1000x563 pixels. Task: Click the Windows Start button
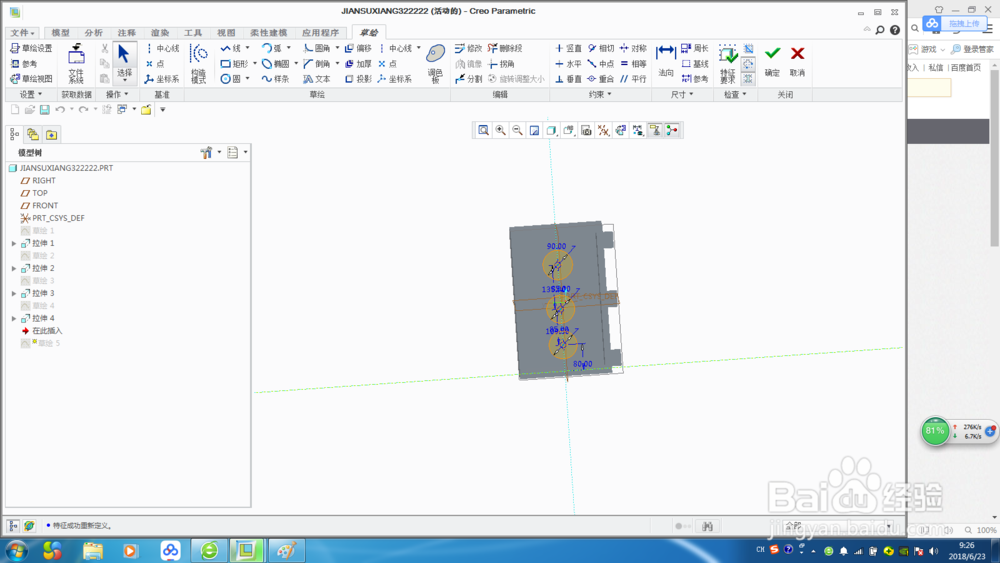(x=17, y=550)
